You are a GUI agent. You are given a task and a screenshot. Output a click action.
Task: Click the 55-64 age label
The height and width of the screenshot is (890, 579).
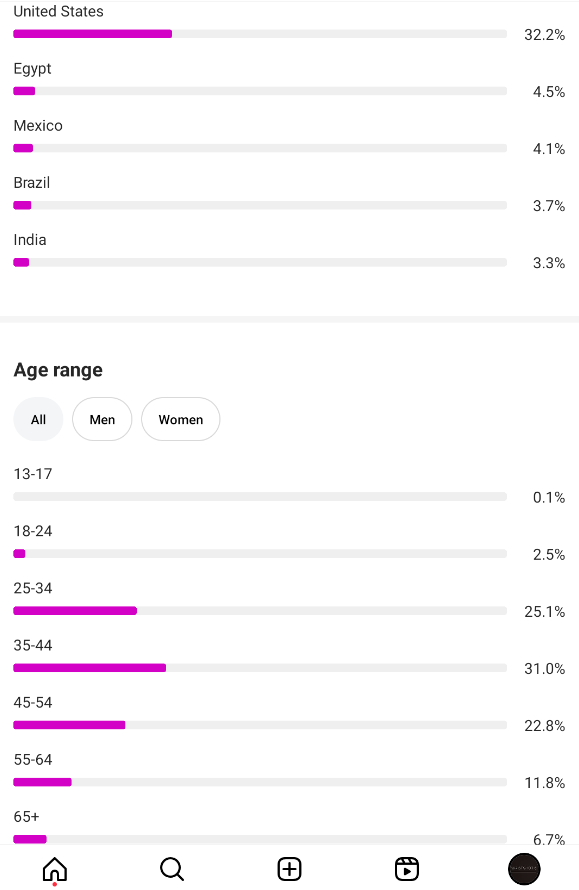point(33,759)
